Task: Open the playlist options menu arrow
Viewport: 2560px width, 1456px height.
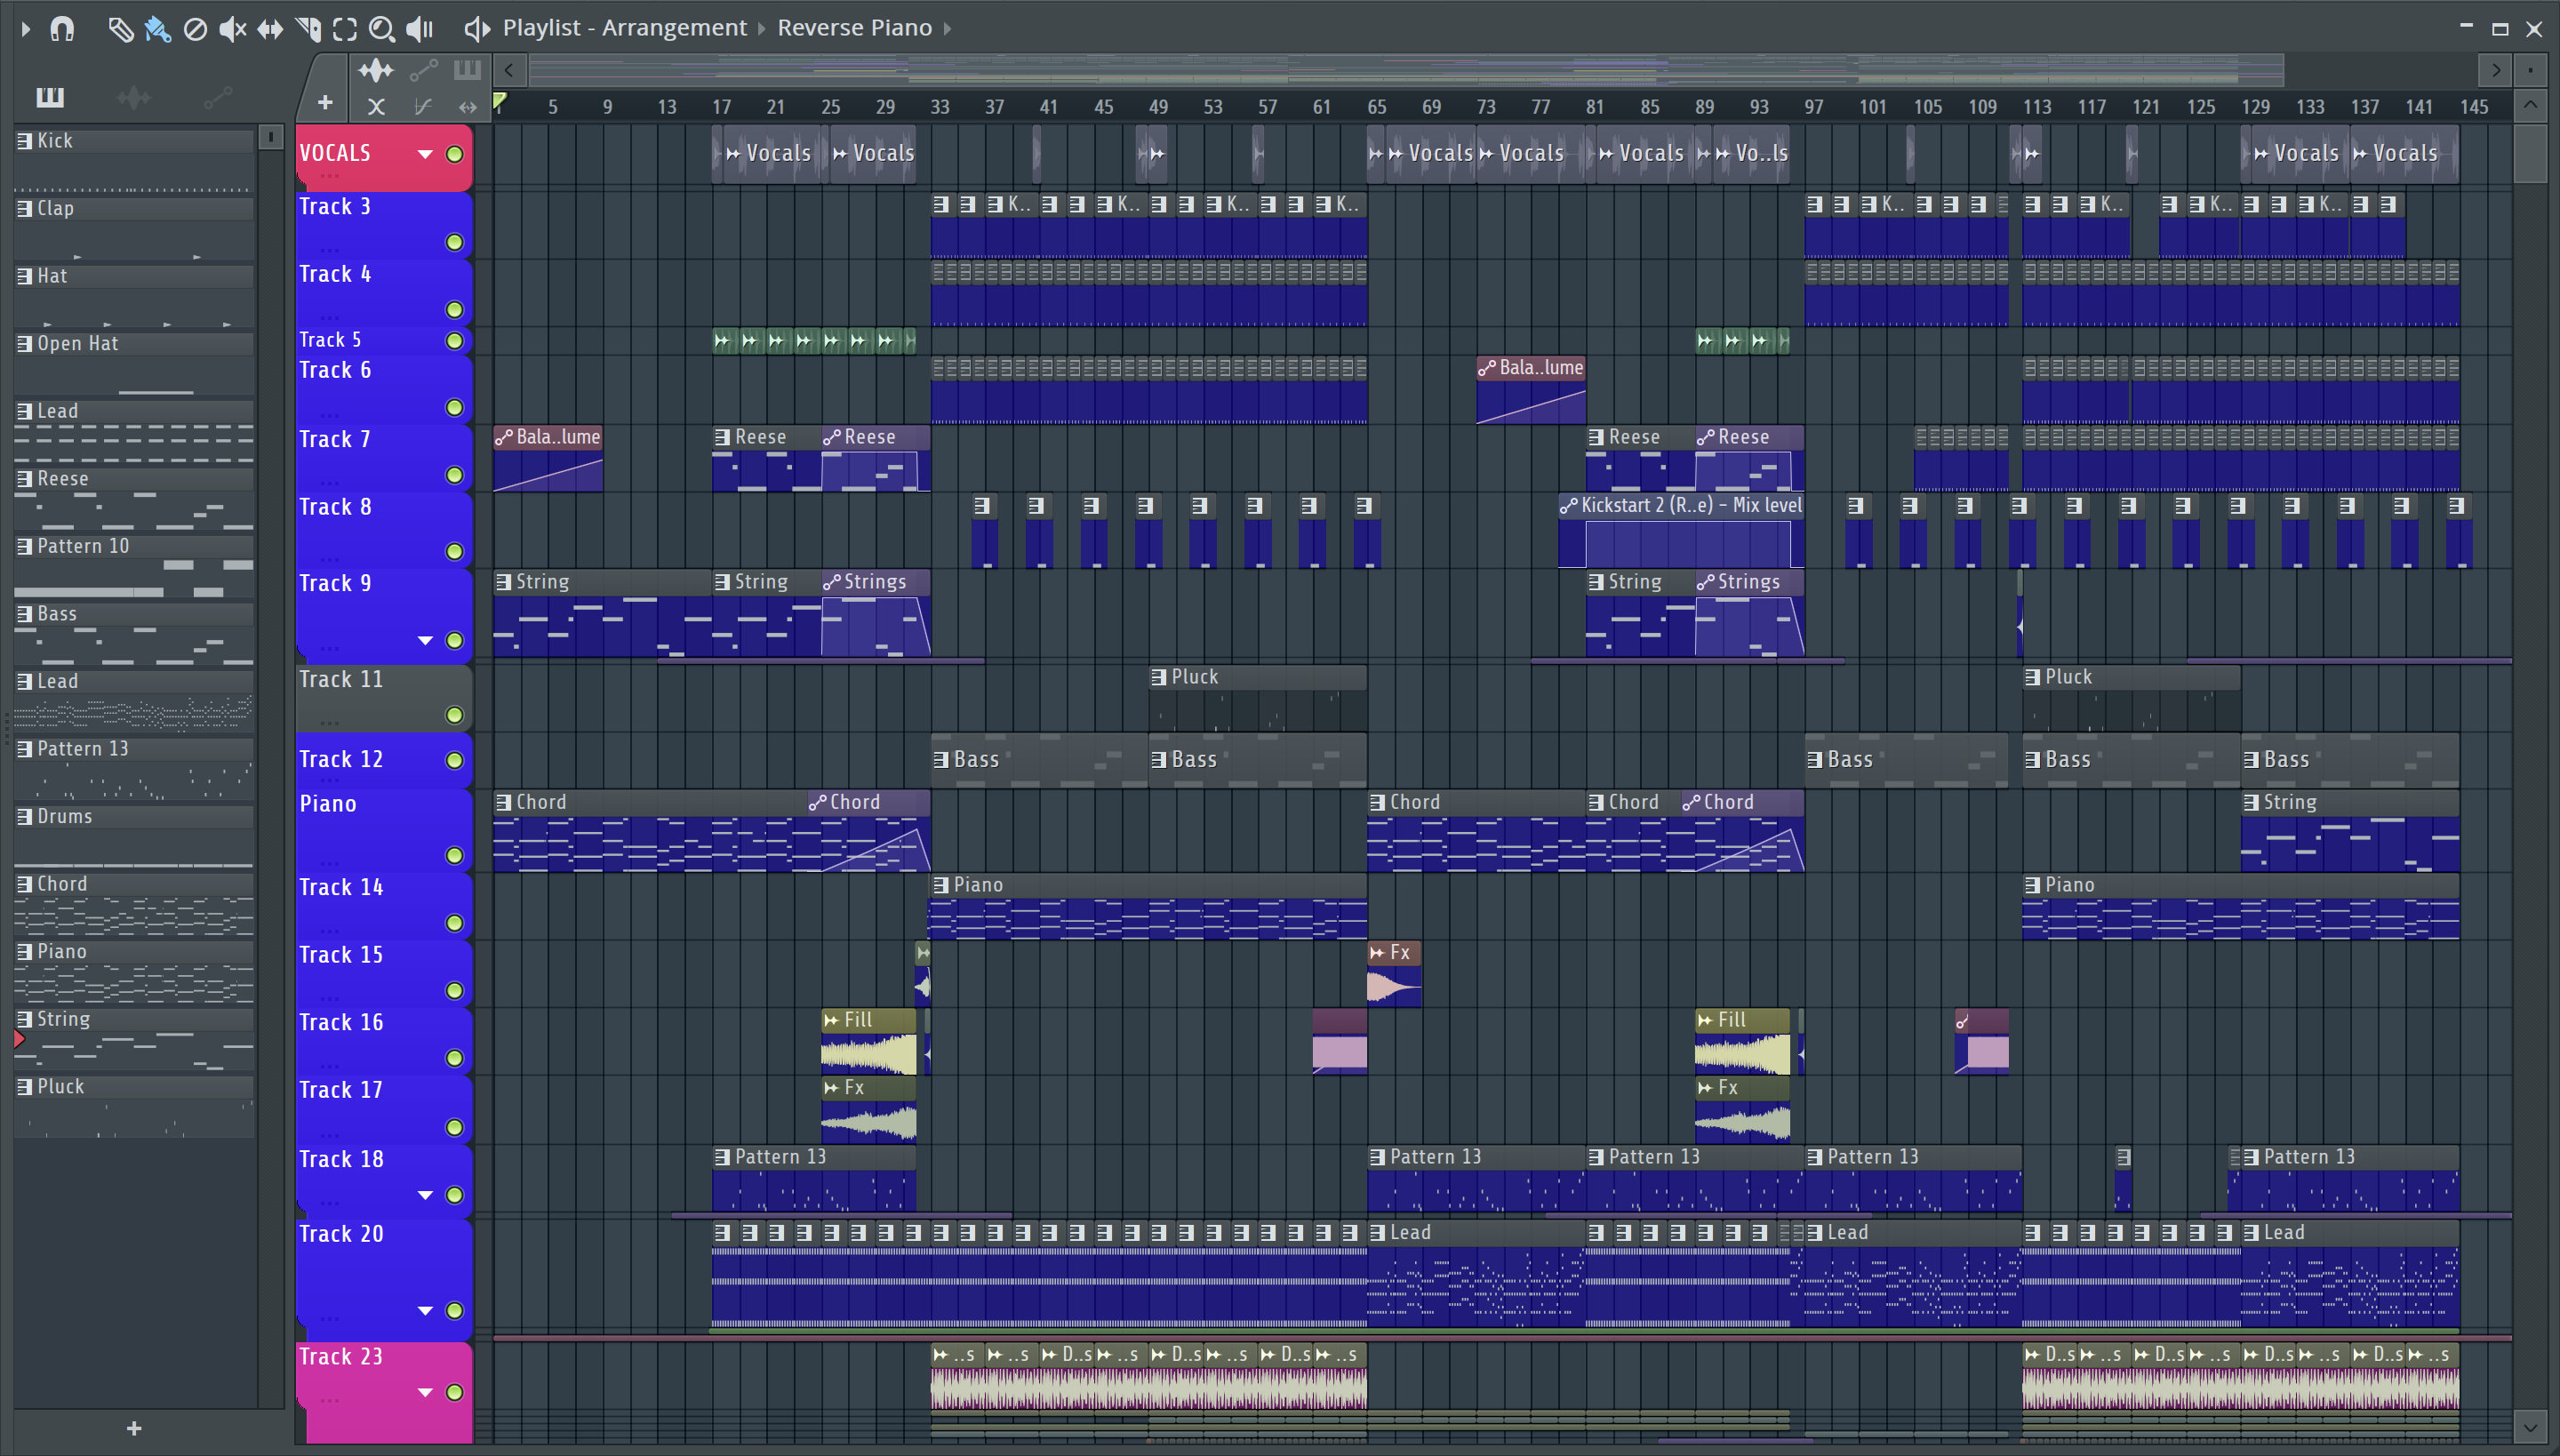Action: coord(26,29)
